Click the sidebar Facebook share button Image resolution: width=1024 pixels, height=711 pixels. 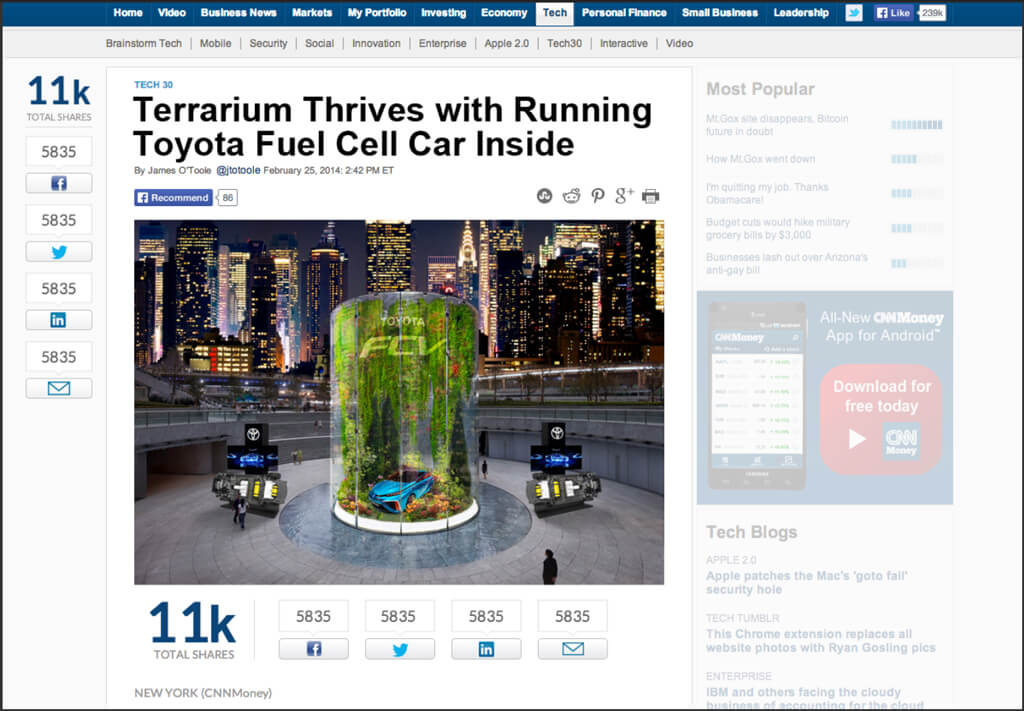(59, 183)
